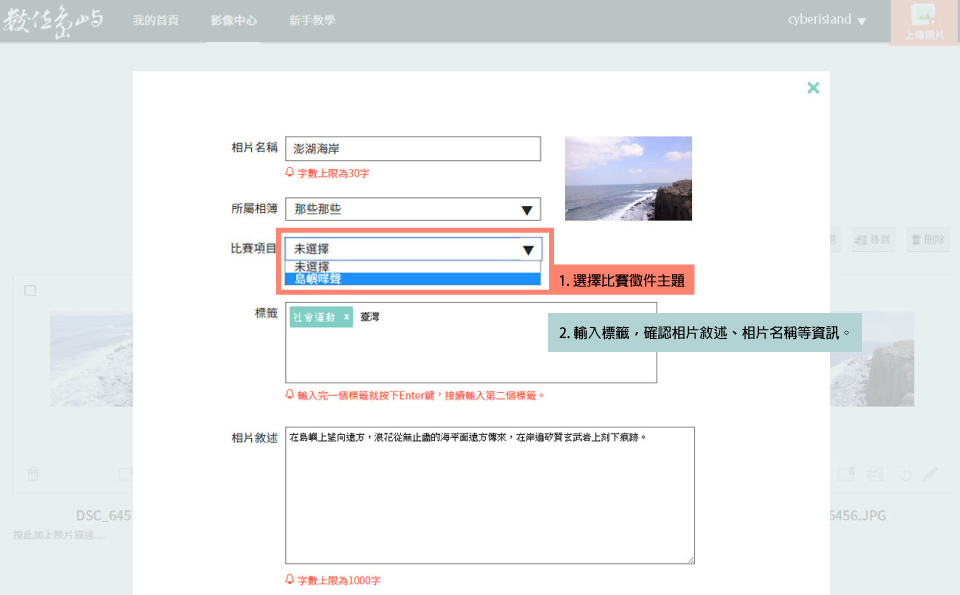The height and width of the screenshot is (595, 960).
Task: Open the cyberisland account dropdown
Action: coord(825,18)
